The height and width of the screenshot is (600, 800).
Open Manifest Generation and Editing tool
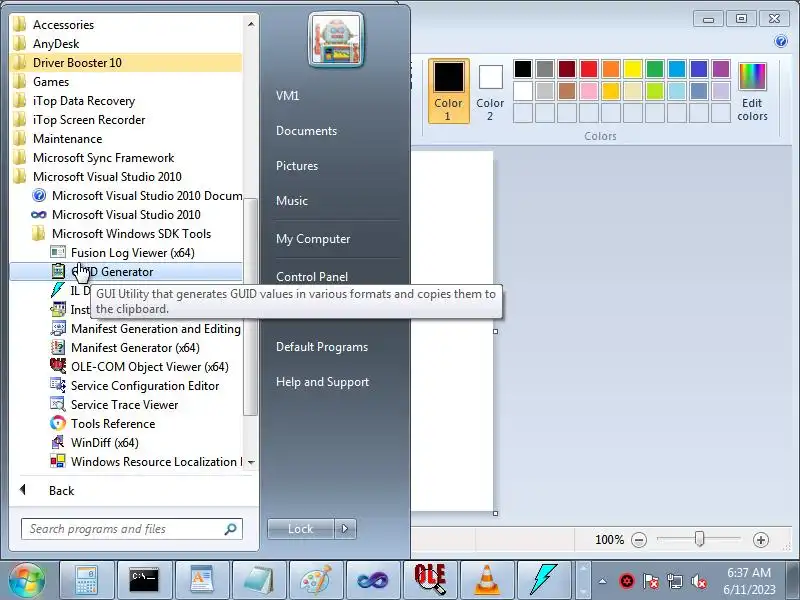point(146,329)
